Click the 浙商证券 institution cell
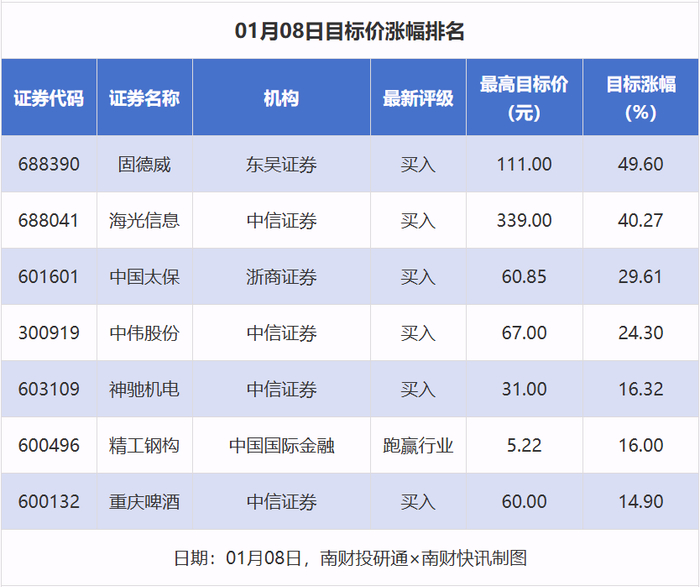 click(x=281, y=277)
